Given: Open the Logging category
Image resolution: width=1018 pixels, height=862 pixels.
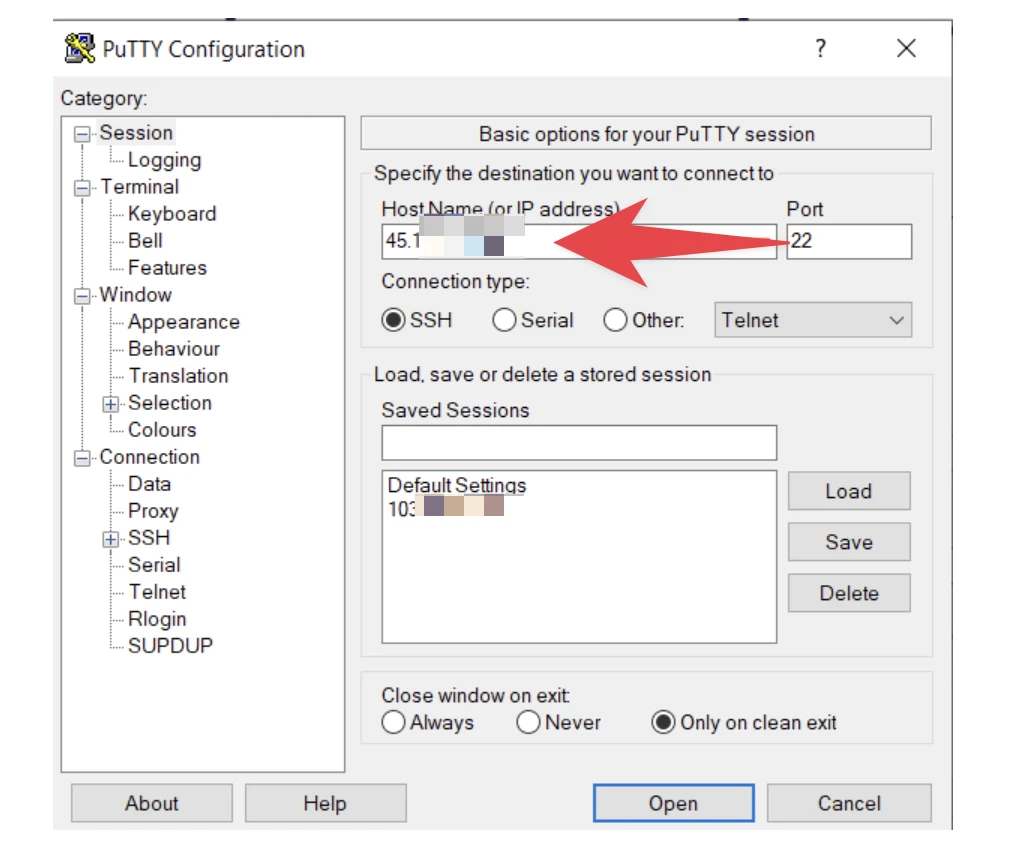Looking at the screenshot, I should (x=164, y=160).
